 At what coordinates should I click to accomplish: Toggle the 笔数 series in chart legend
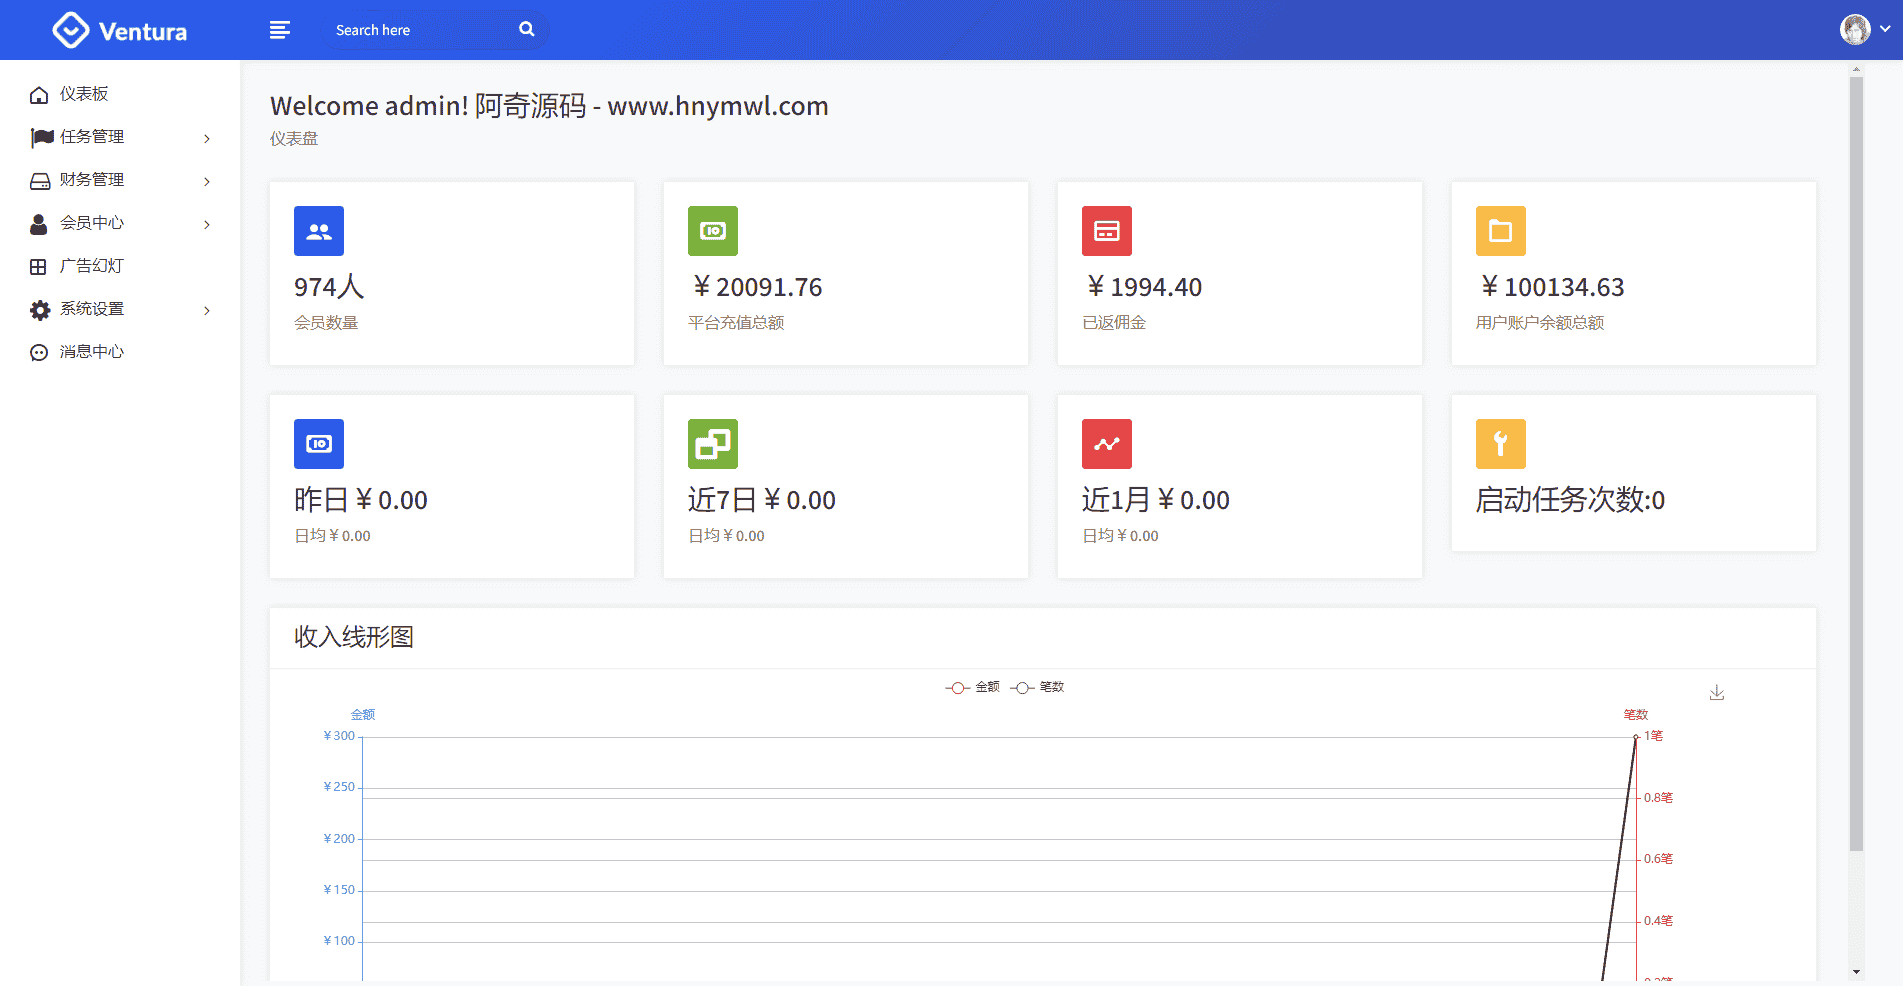[1038, 687]
